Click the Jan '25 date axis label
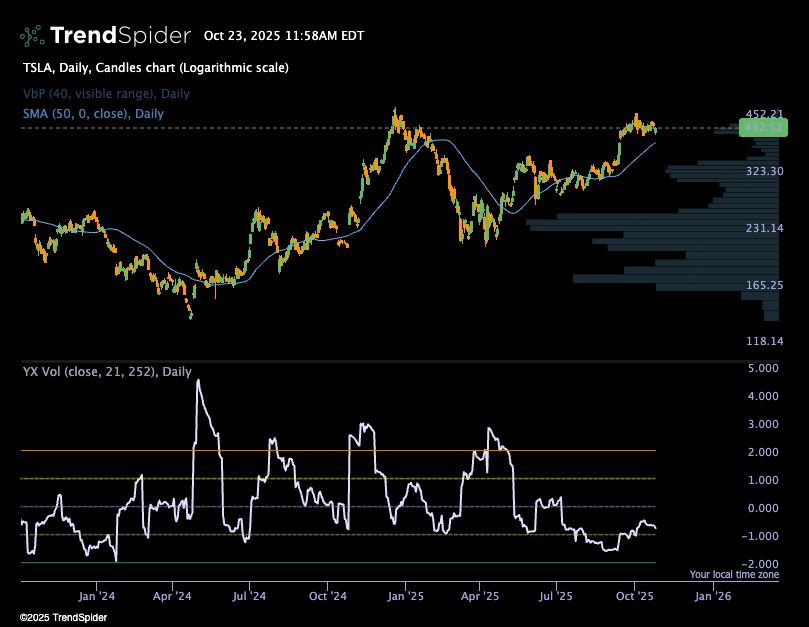 pyautogui.click(x=404, y=595)
